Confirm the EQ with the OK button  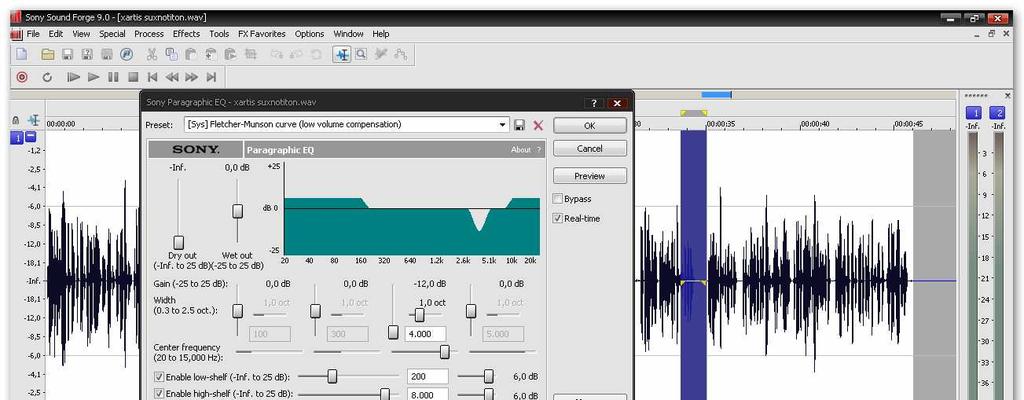tap(590, 125)
